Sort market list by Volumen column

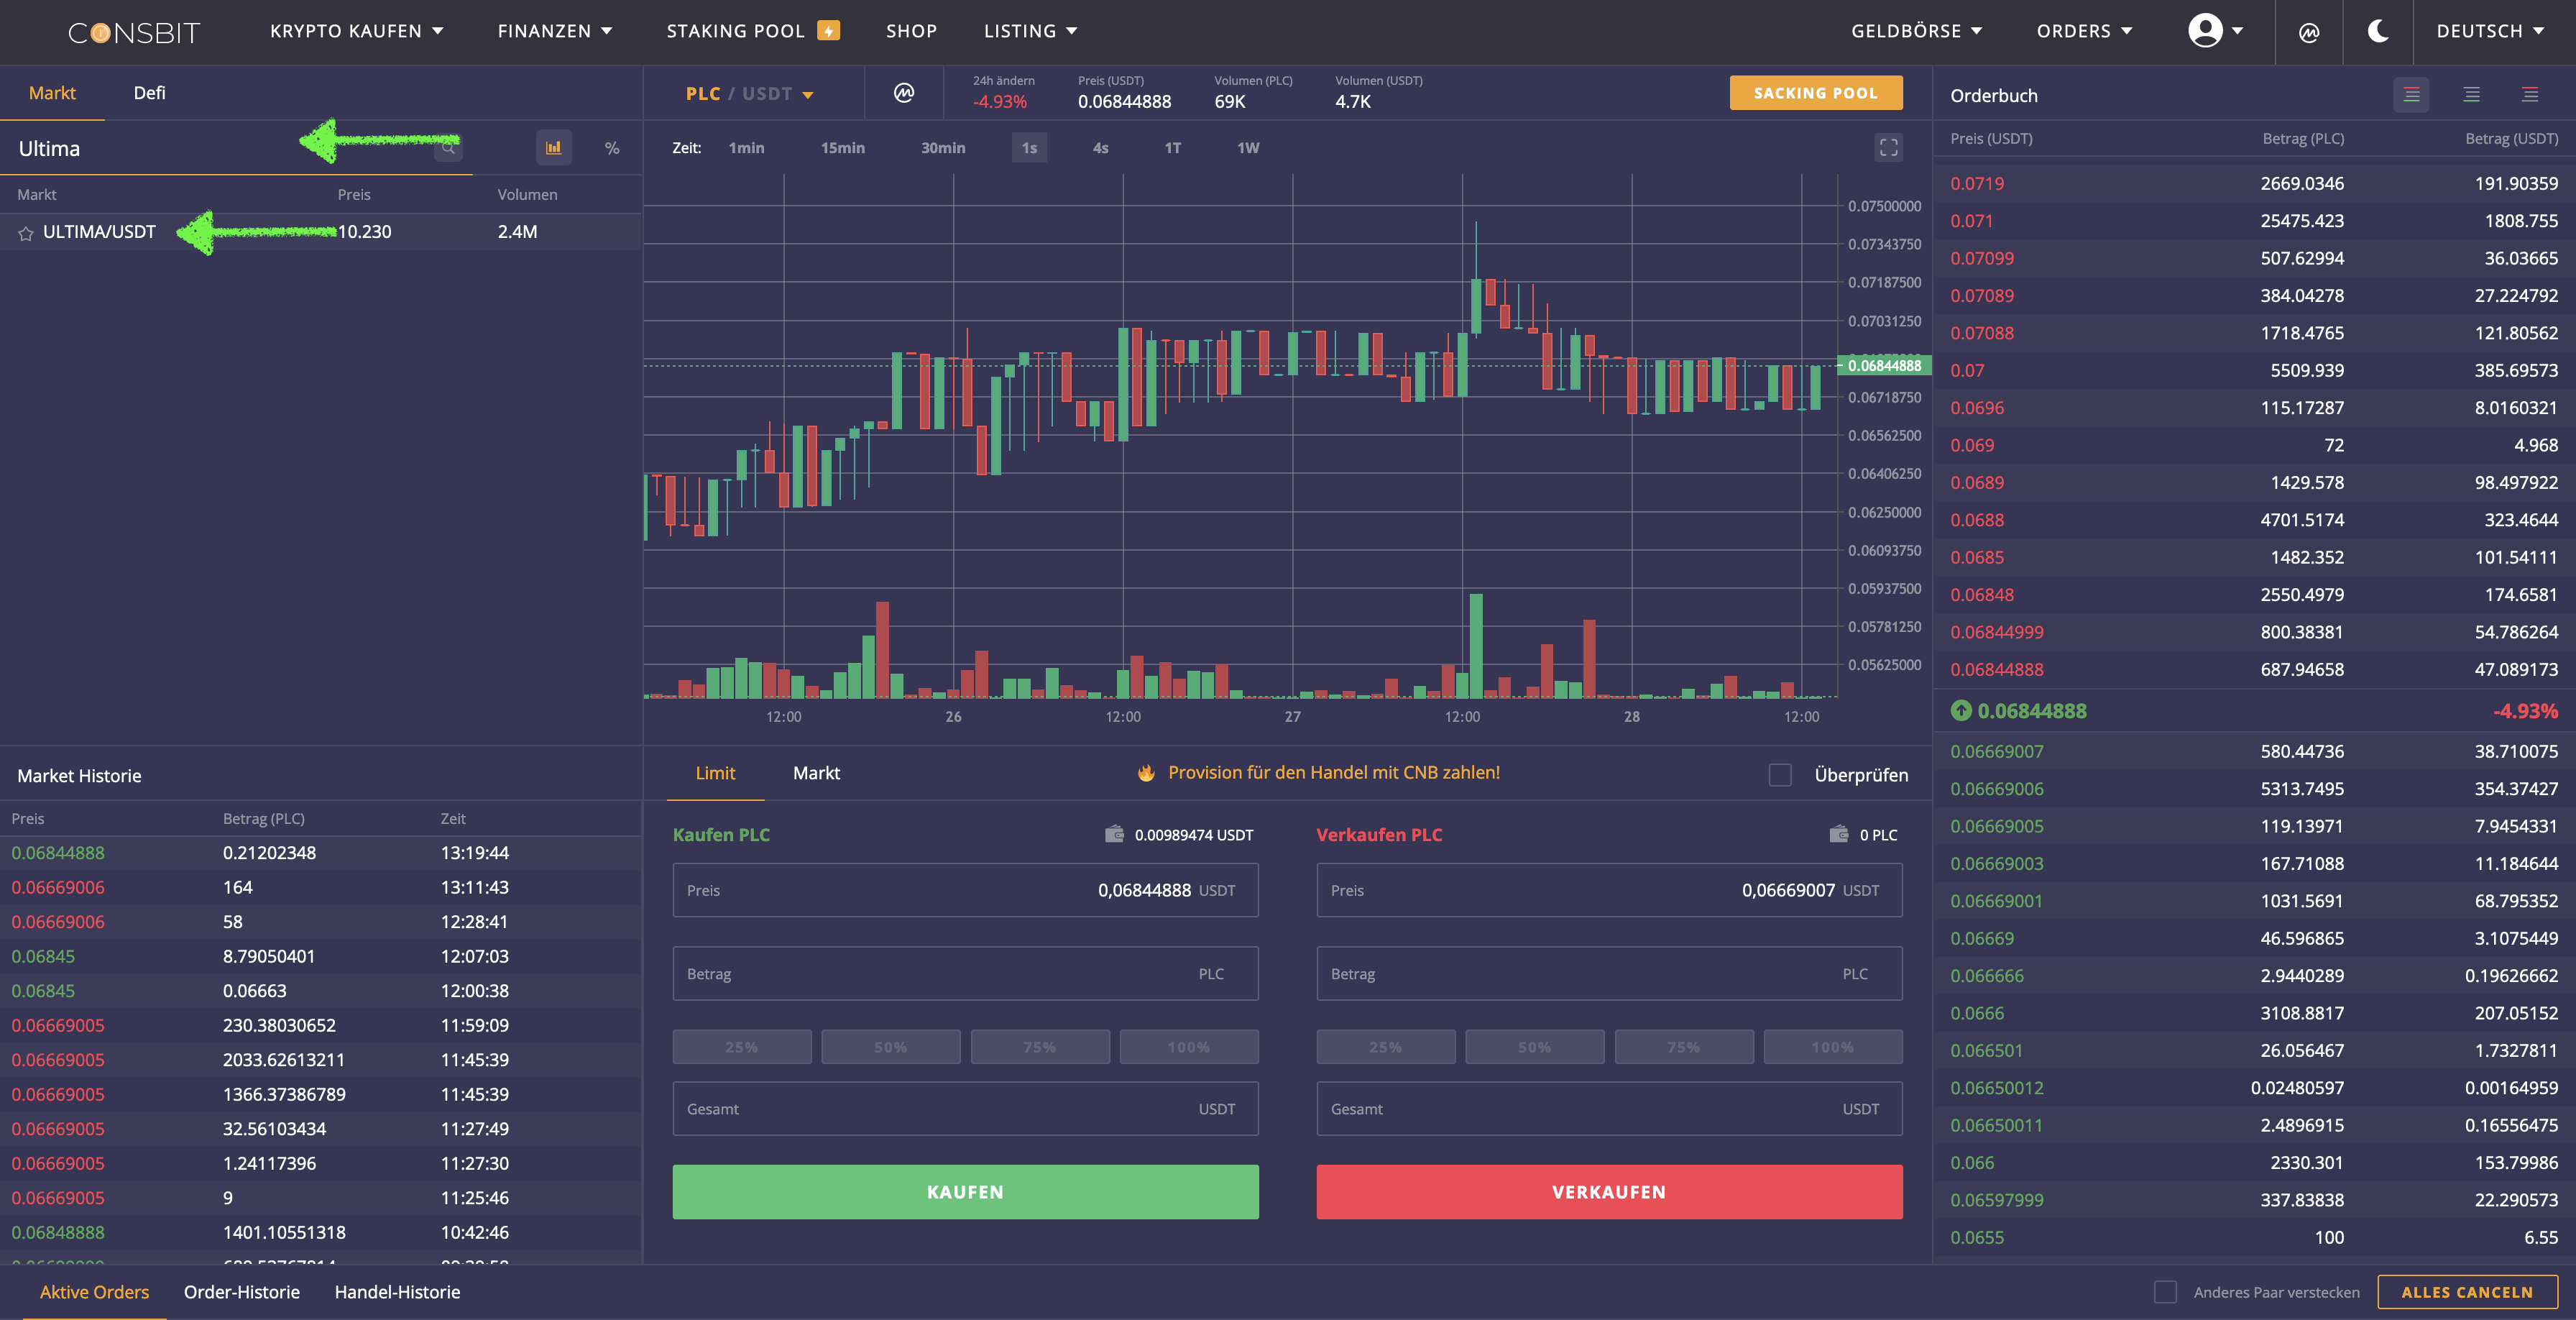click(x=527, y=195)
